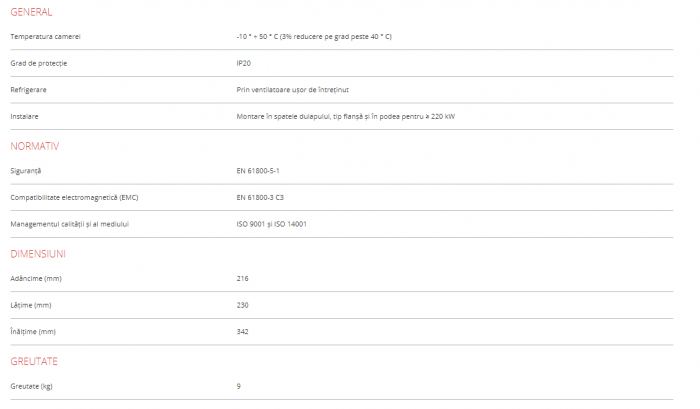The image size is (700, 409).
Task: Click the GENERAL section heading
Action: pos(30,12)
